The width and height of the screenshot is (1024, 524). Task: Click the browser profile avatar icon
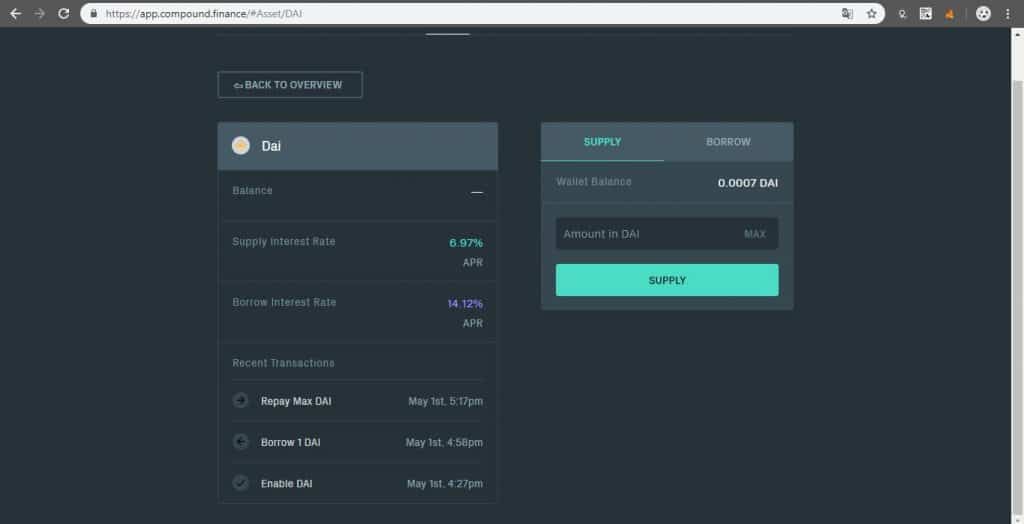[x=983, y=13]
